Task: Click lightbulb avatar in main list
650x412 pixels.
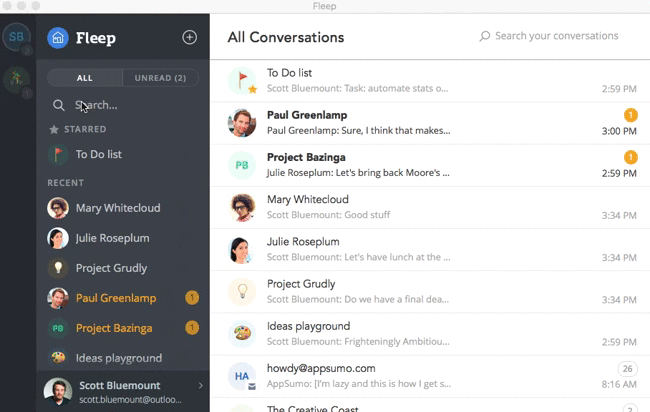Action: pyautogui.click(x=242, y=292)
